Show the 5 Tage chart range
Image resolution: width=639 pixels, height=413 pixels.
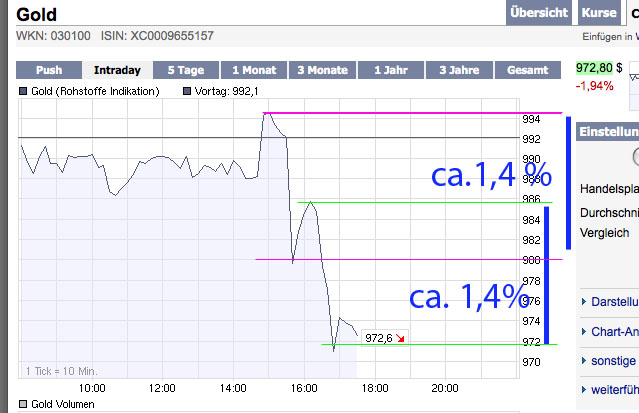tap(187, 70)
